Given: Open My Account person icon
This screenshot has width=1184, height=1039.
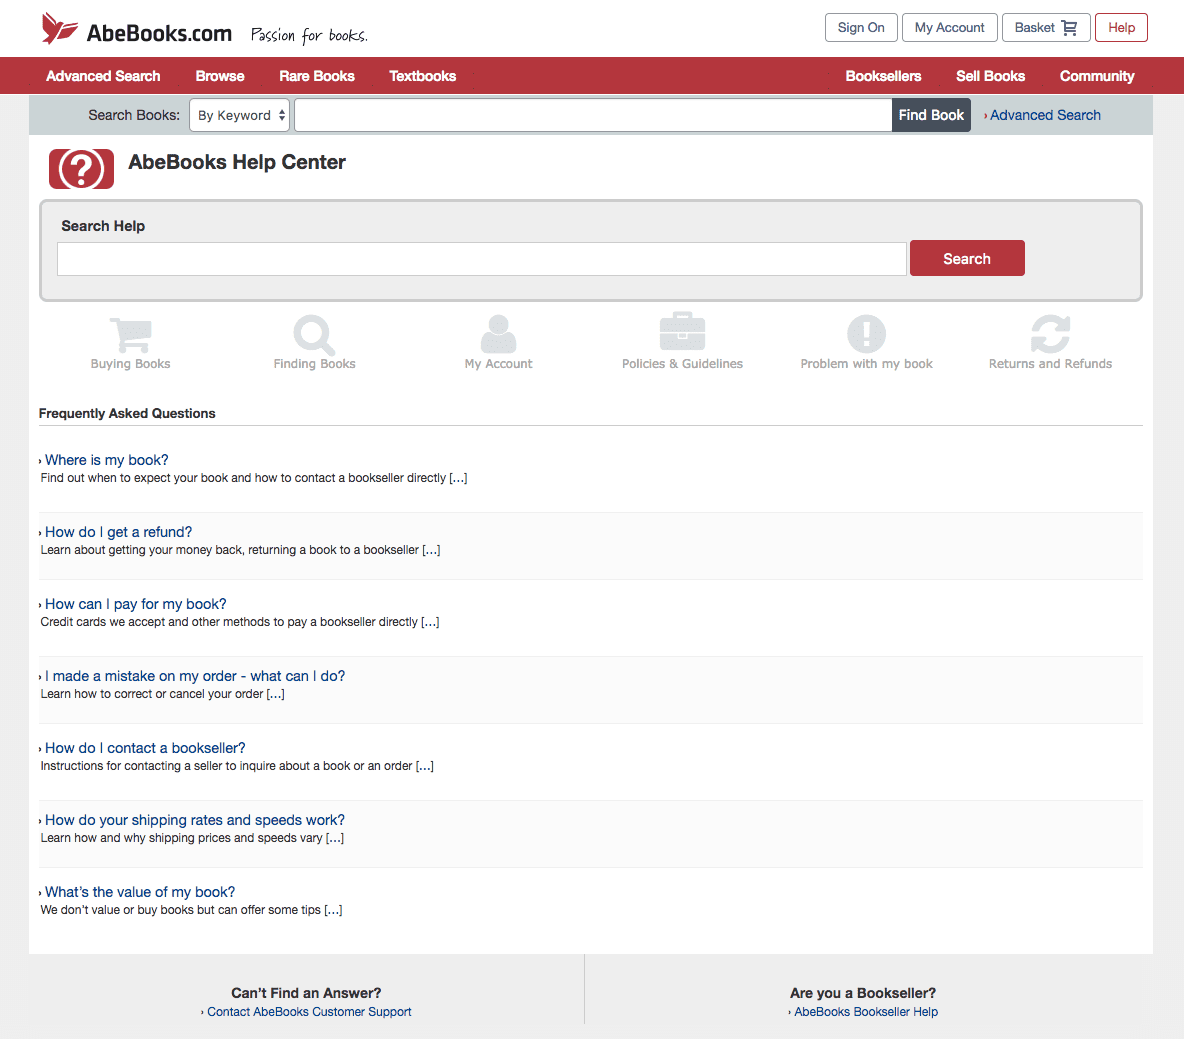Looking at the screenshot, I should [x=498, y=334].
